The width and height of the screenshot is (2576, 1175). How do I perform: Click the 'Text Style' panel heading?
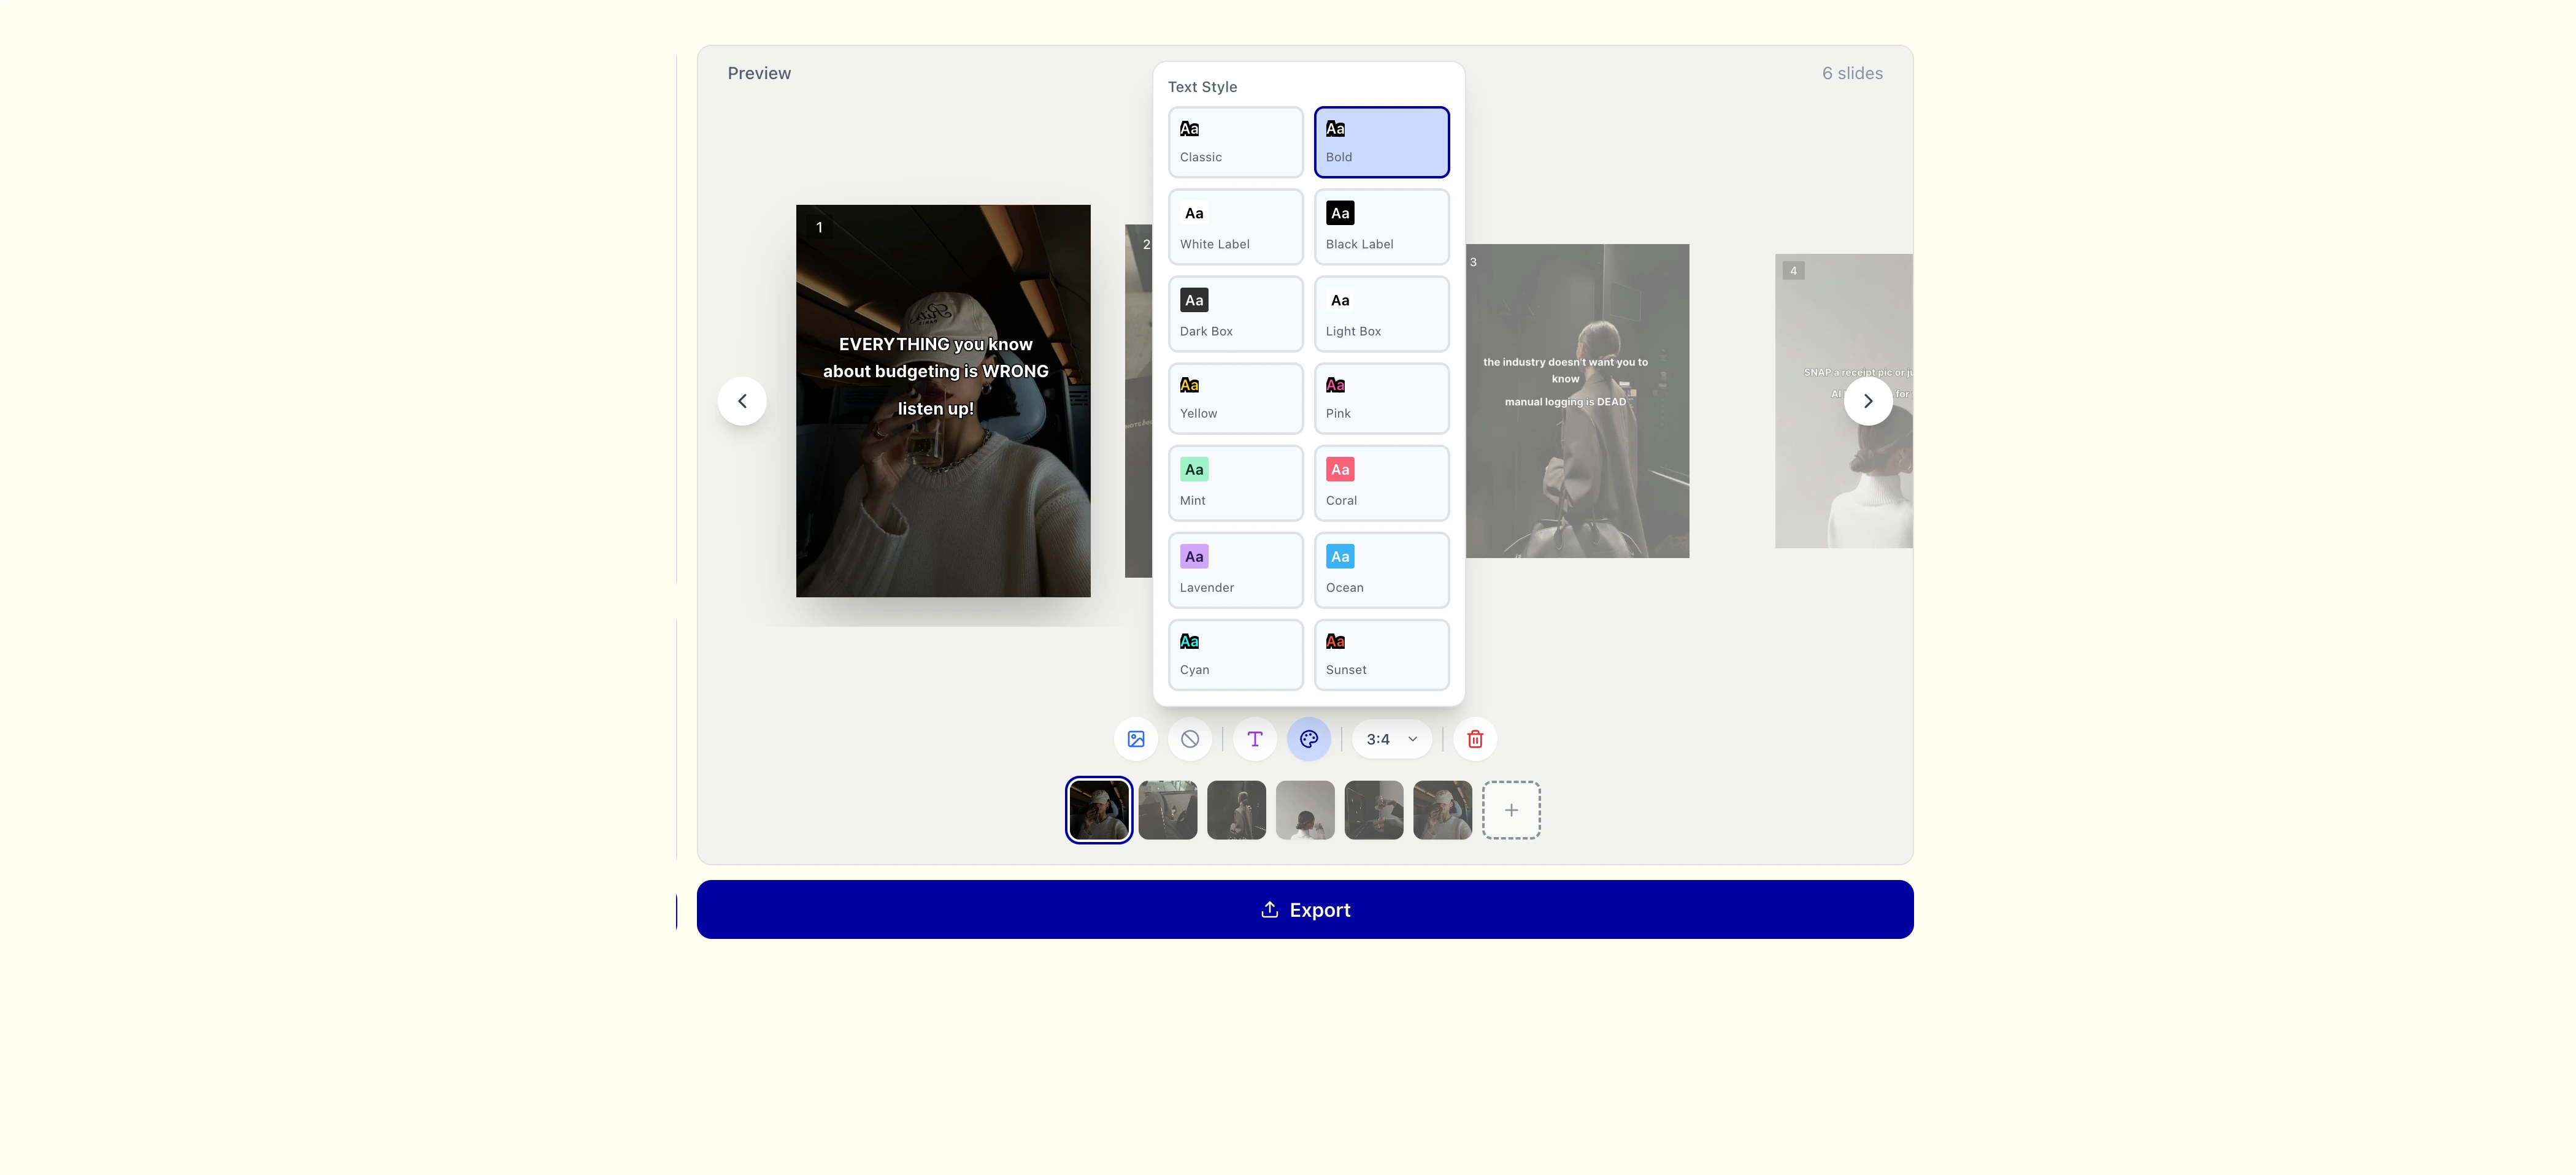click(x=1202, y=87)
